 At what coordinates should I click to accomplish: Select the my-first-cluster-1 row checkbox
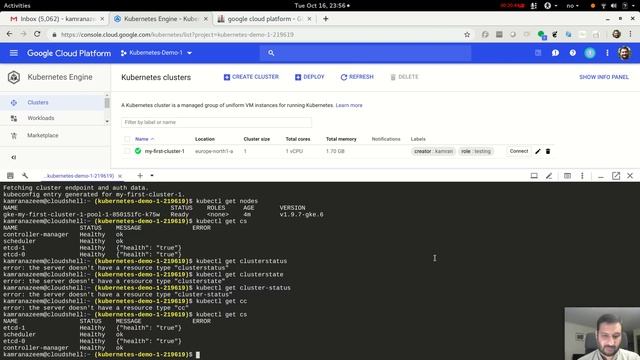pos(127,151)
